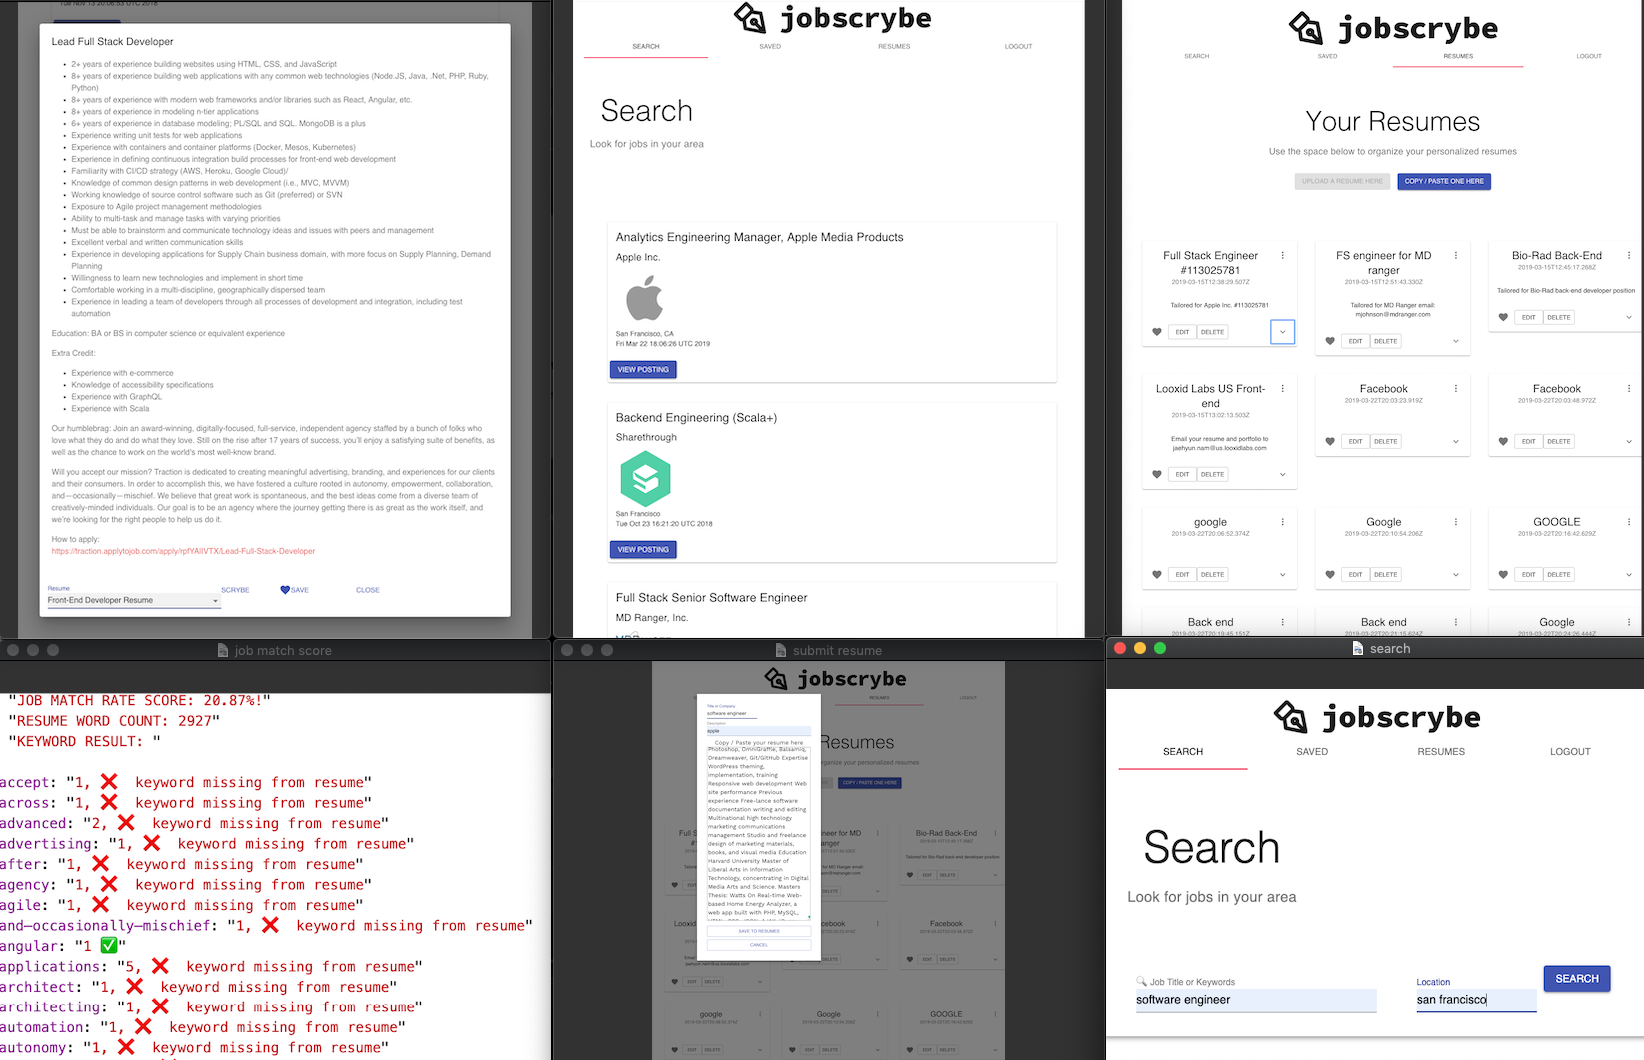This screenshot has width=1644, height=1060.
Task: Open three-dot menu, FS engineer for MD ranger, Your Resumes page
Action: 1456,256
